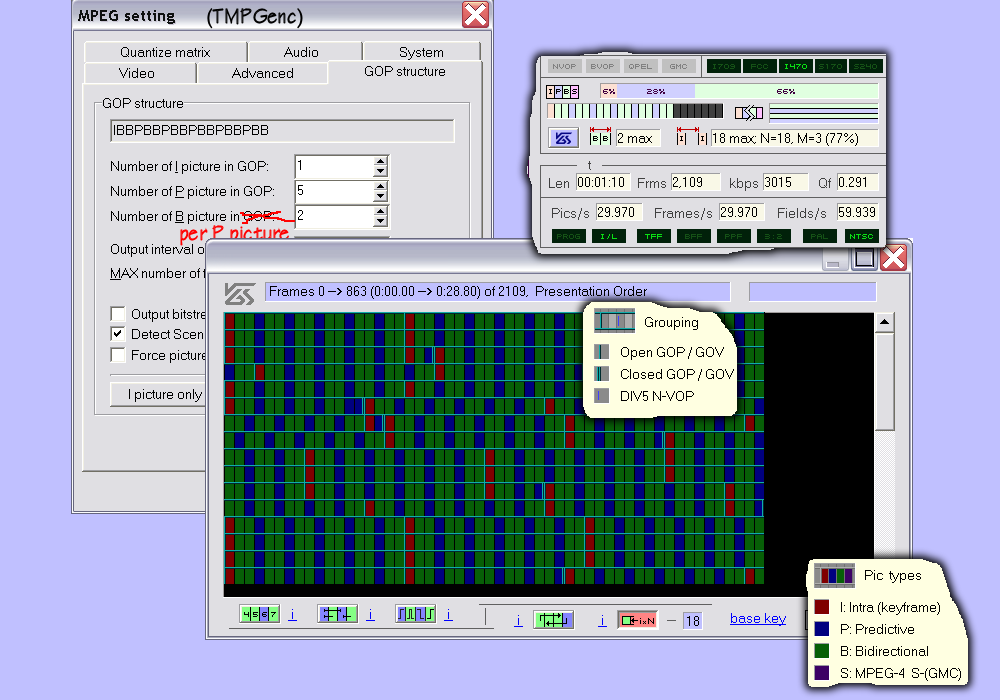Increase Number of P picture in GOP
This screenshot has height=700, width=1000.
pyautogui.click(x=380, y=186)
